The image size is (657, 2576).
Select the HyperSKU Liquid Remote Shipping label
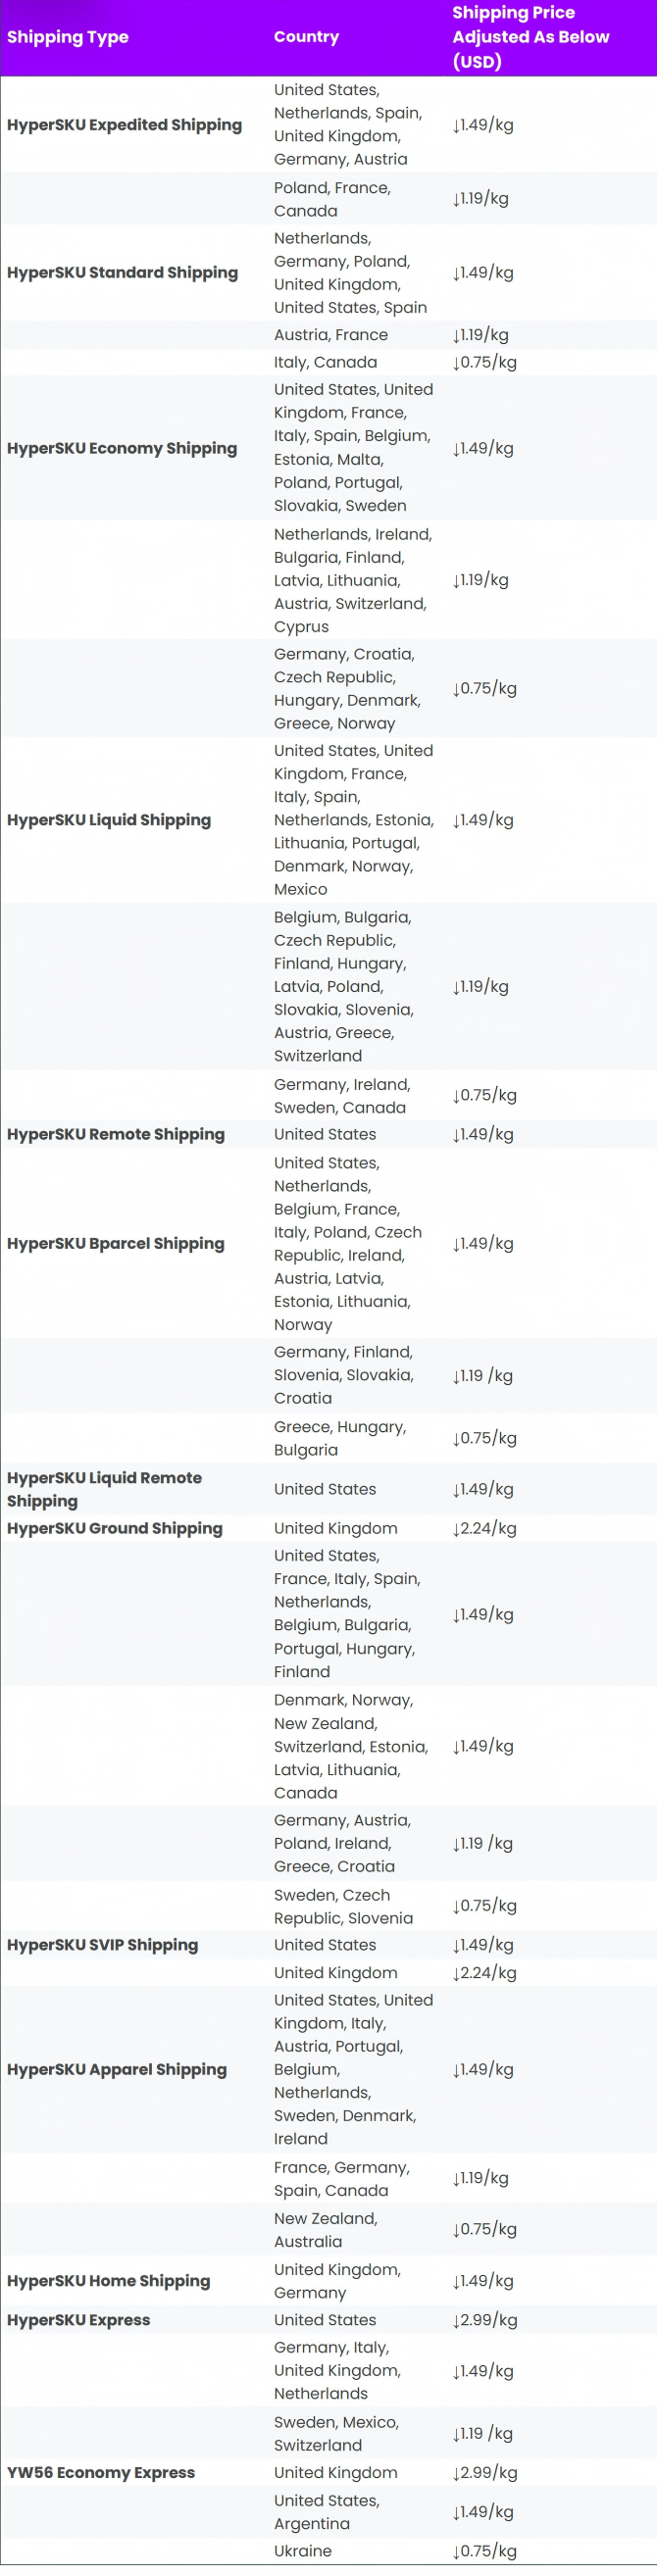104,1489
